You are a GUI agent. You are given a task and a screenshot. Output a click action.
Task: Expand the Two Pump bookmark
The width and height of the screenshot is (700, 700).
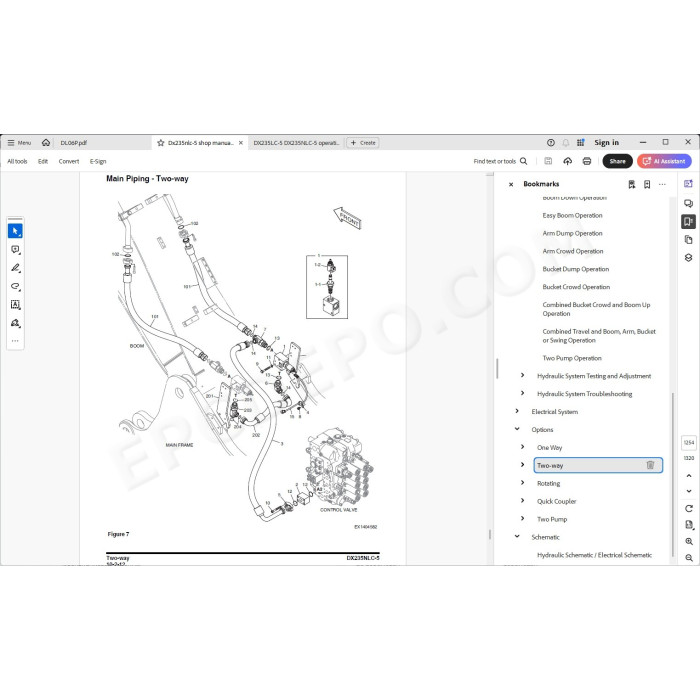point(522,518)
